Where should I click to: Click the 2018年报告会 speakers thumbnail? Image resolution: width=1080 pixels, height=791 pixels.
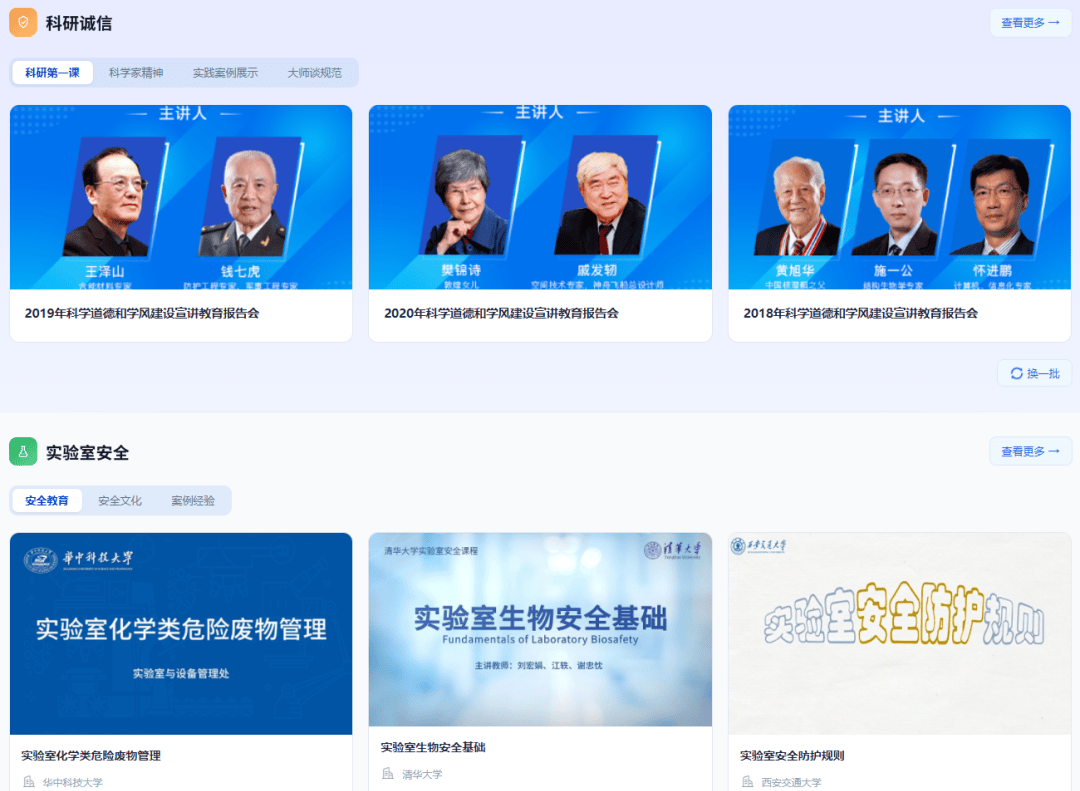(x=898, y=196)
